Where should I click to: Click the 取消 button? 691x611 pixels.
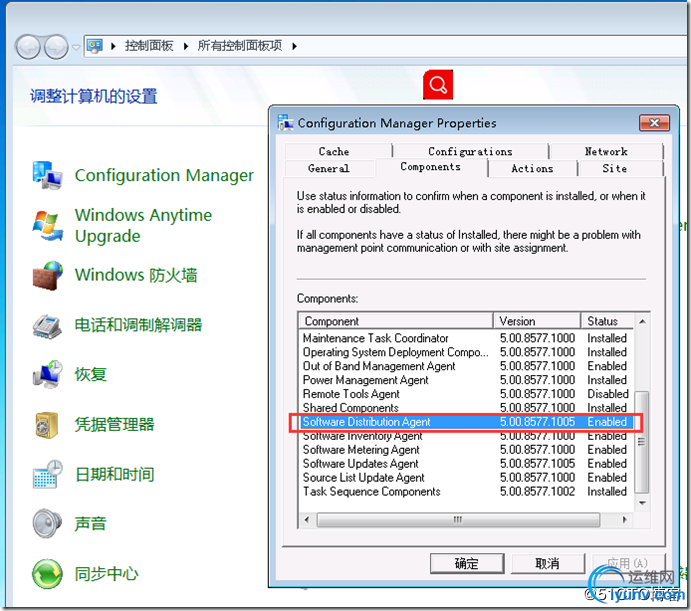point(548,563)
